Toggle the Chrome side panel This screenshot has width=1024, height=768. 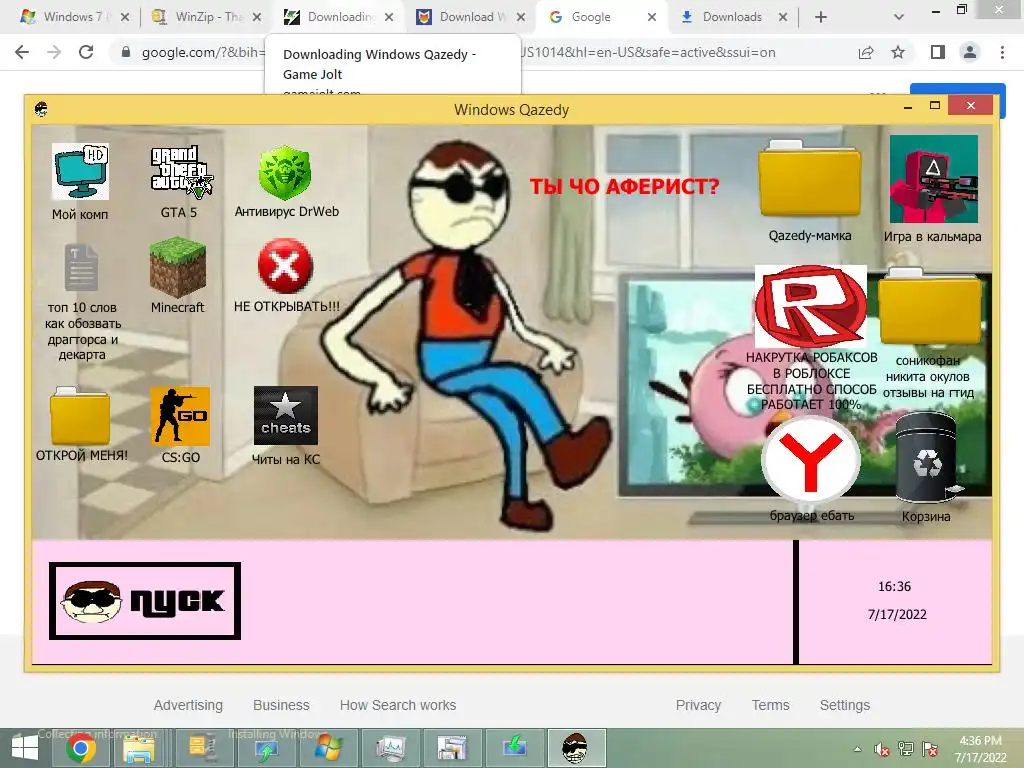click(x=938, y=52)
